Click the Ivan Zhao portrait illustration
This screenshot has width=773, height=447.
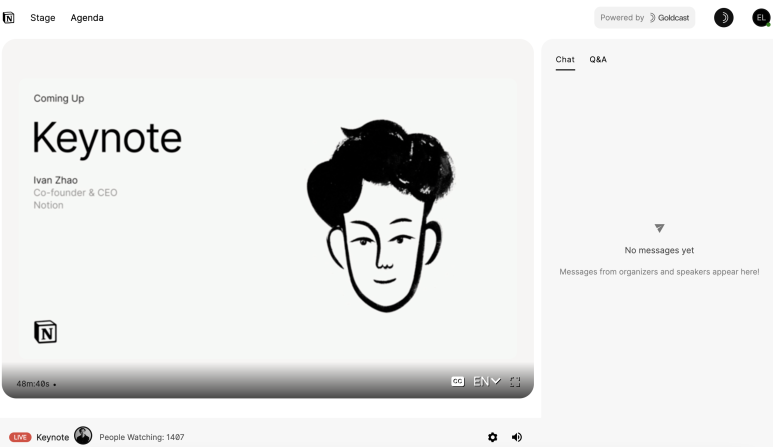click(x=381, y=215)
